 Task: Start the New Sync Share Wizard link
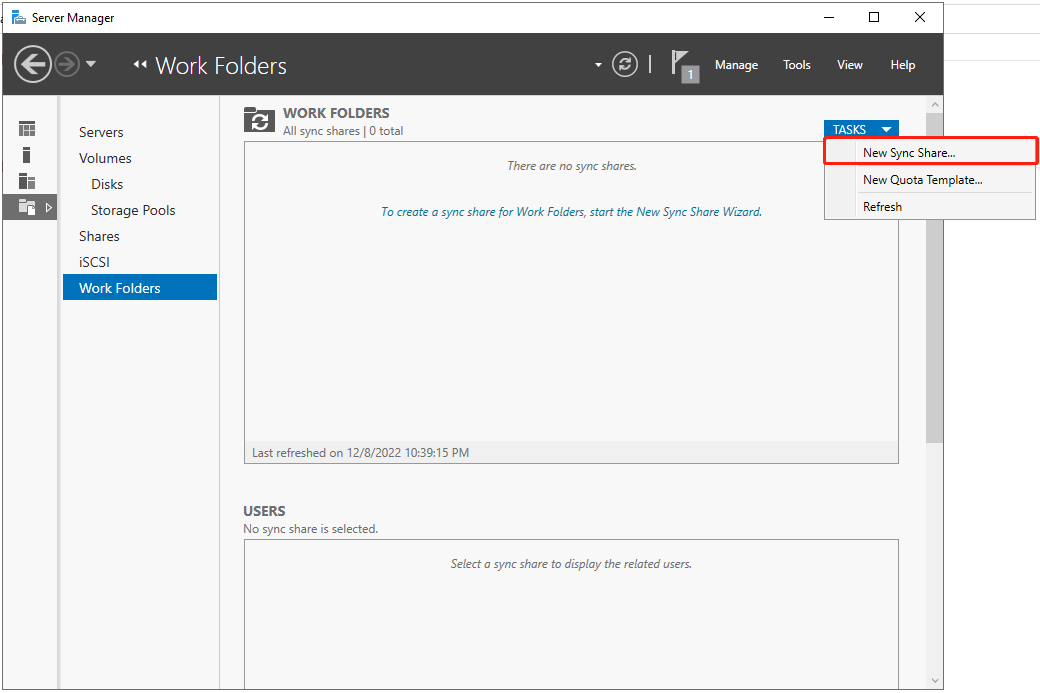(571, 212)
